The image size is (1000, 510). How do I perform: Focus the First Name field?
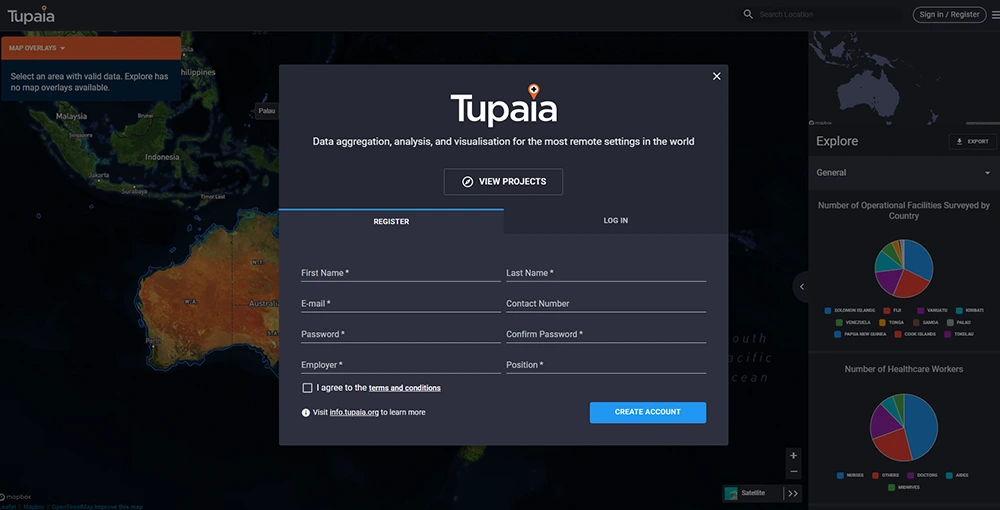tap(401, 273)
